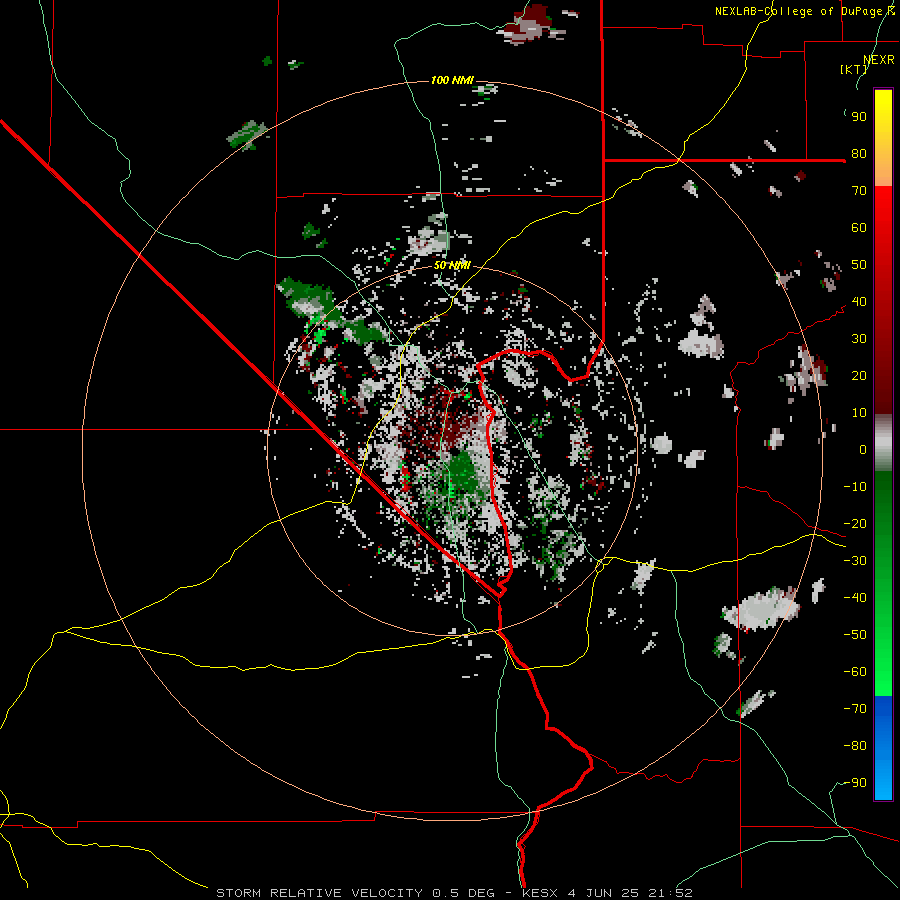Pick the gray zero-velocity segment of color bar
This screenshot has width=900, height=900.
883,442
